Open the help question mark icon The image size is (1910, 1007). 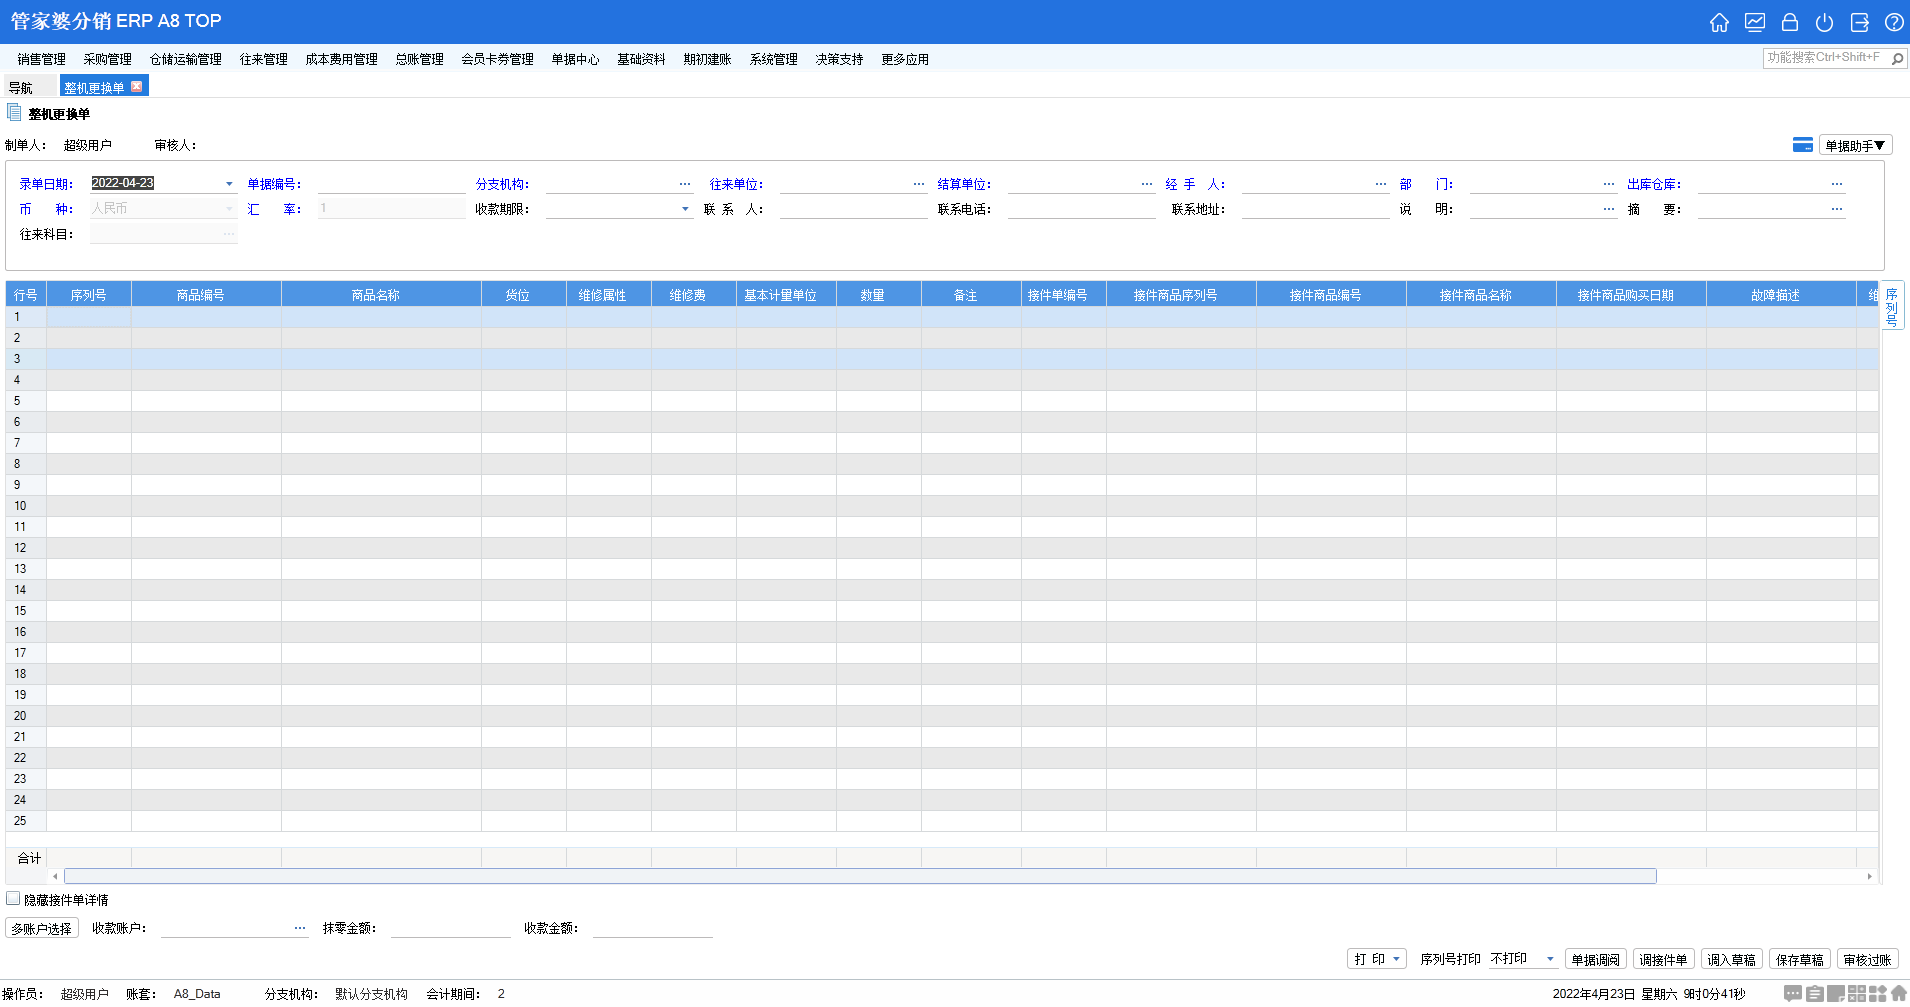tap(1894, 22)
